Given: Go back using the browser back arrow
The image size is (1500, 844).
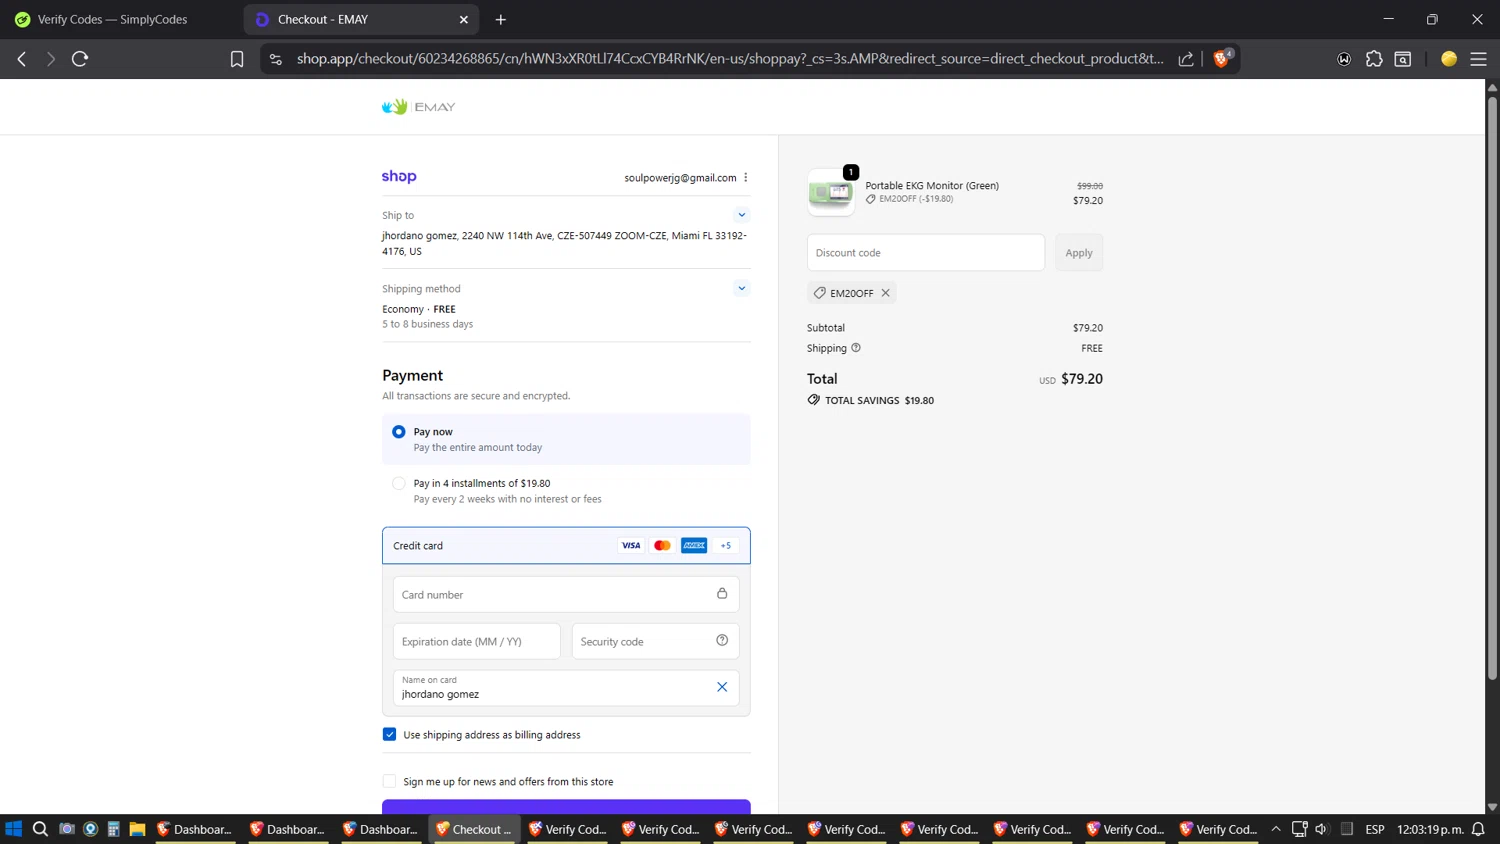Looking at the screenshot, I should coord(22,59).
